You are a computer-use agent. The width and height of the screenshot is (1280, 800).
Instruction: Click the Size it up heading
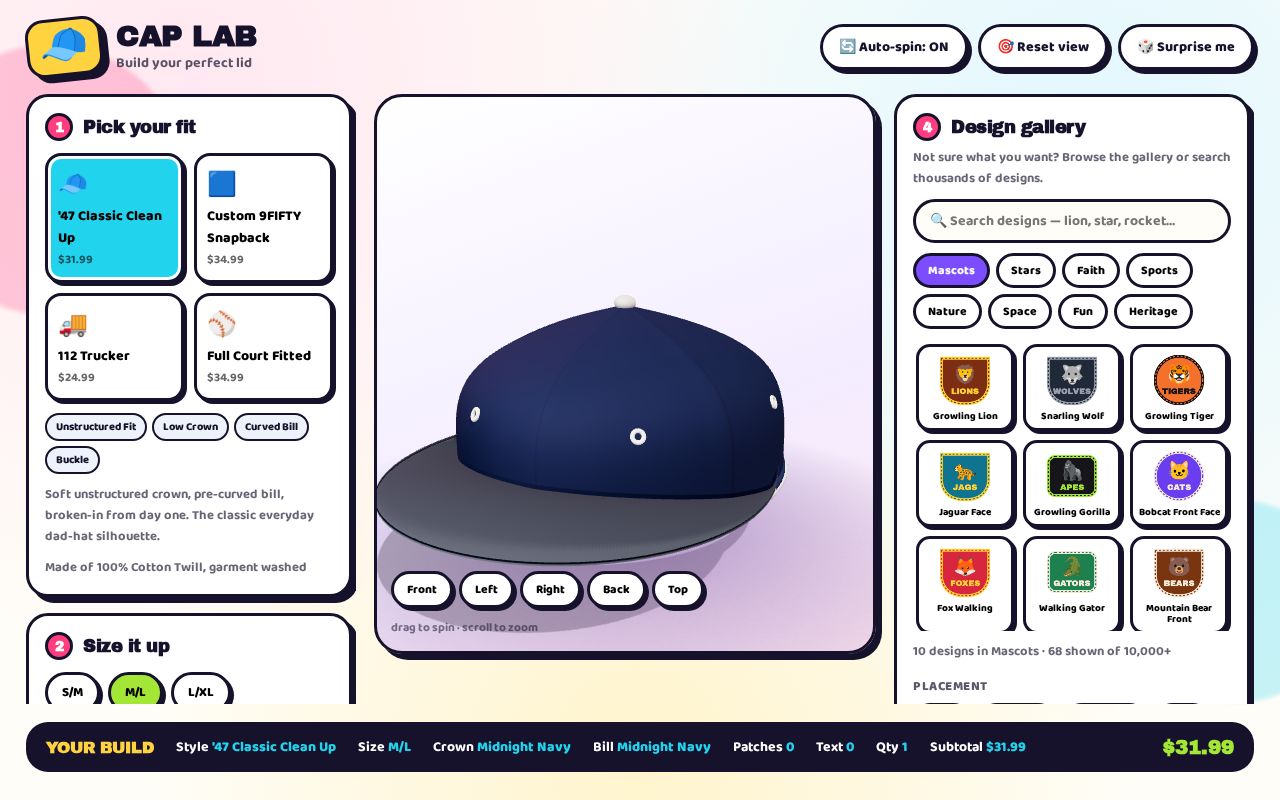(126, 646)
